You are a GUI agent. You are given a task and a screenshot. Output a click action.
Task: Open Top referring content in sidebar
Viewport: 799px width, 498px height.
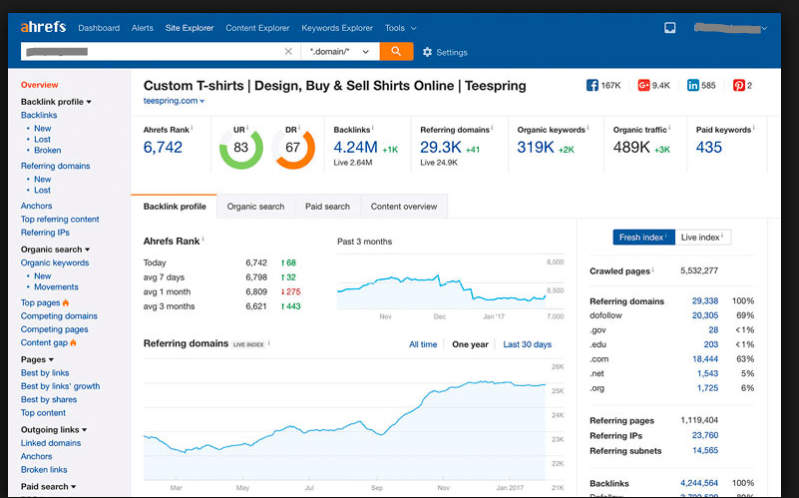click(60, 219)
